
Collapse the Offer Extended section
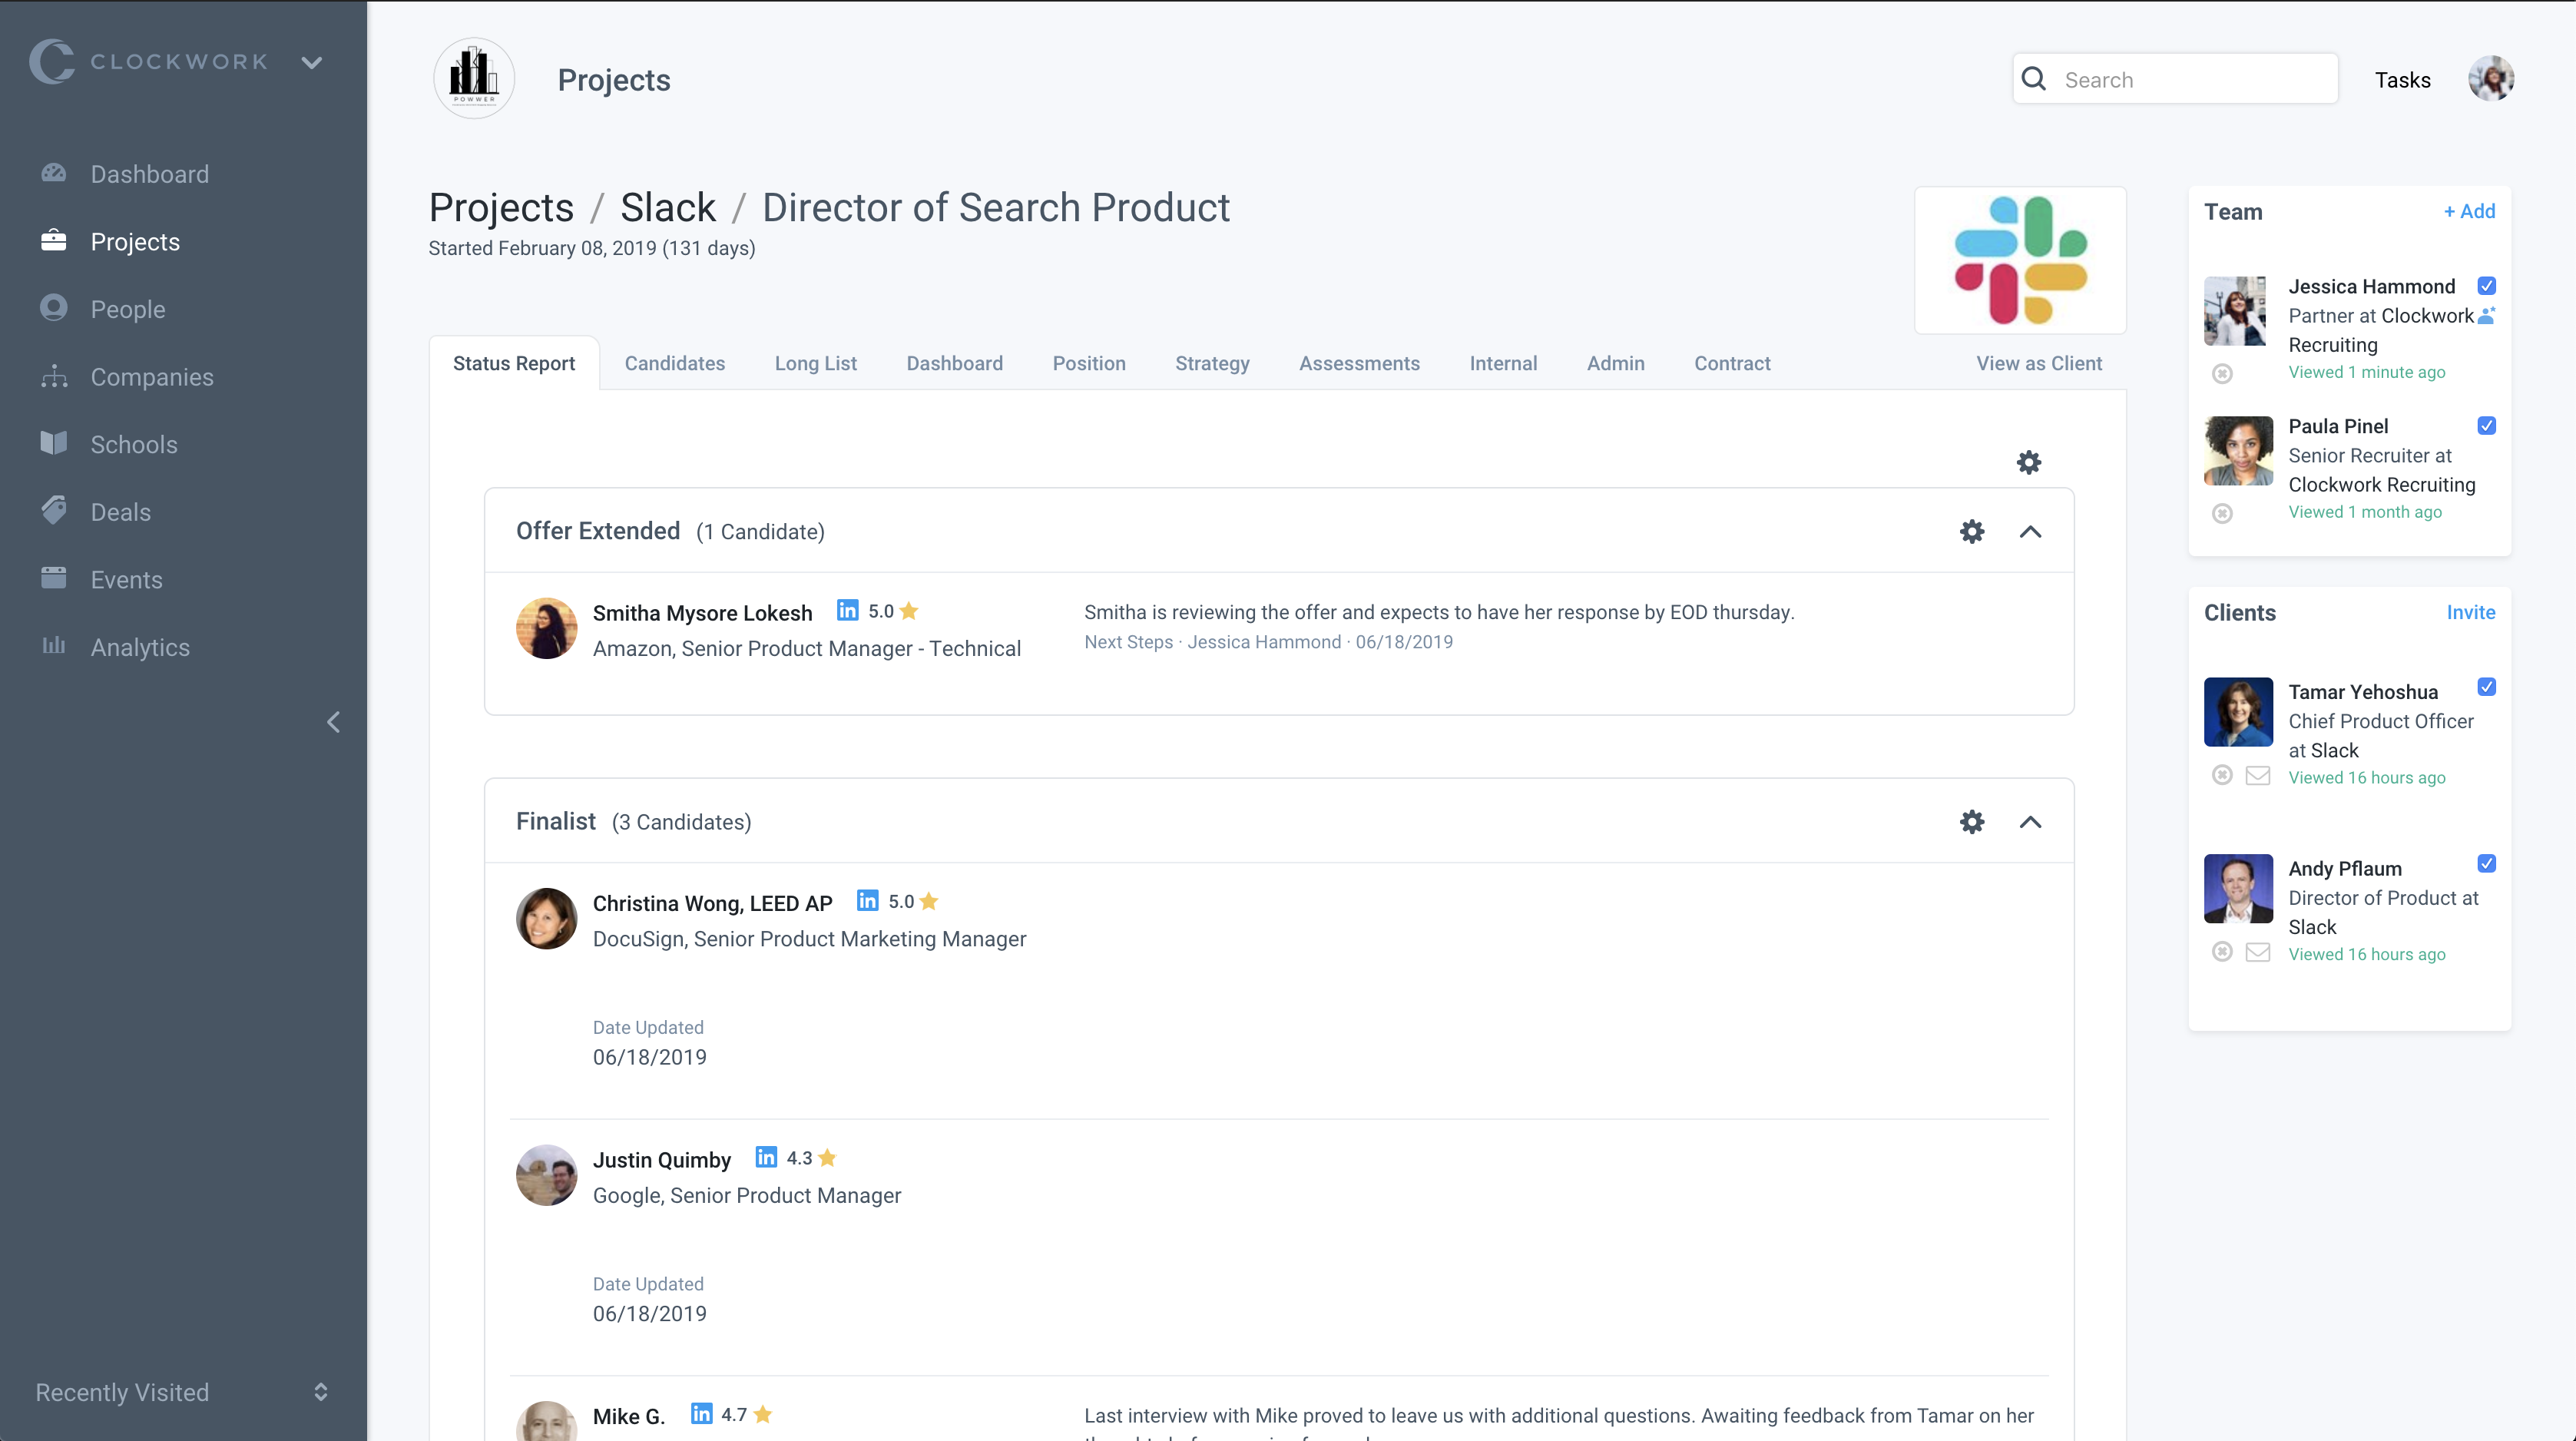(x=2030, y=532)
